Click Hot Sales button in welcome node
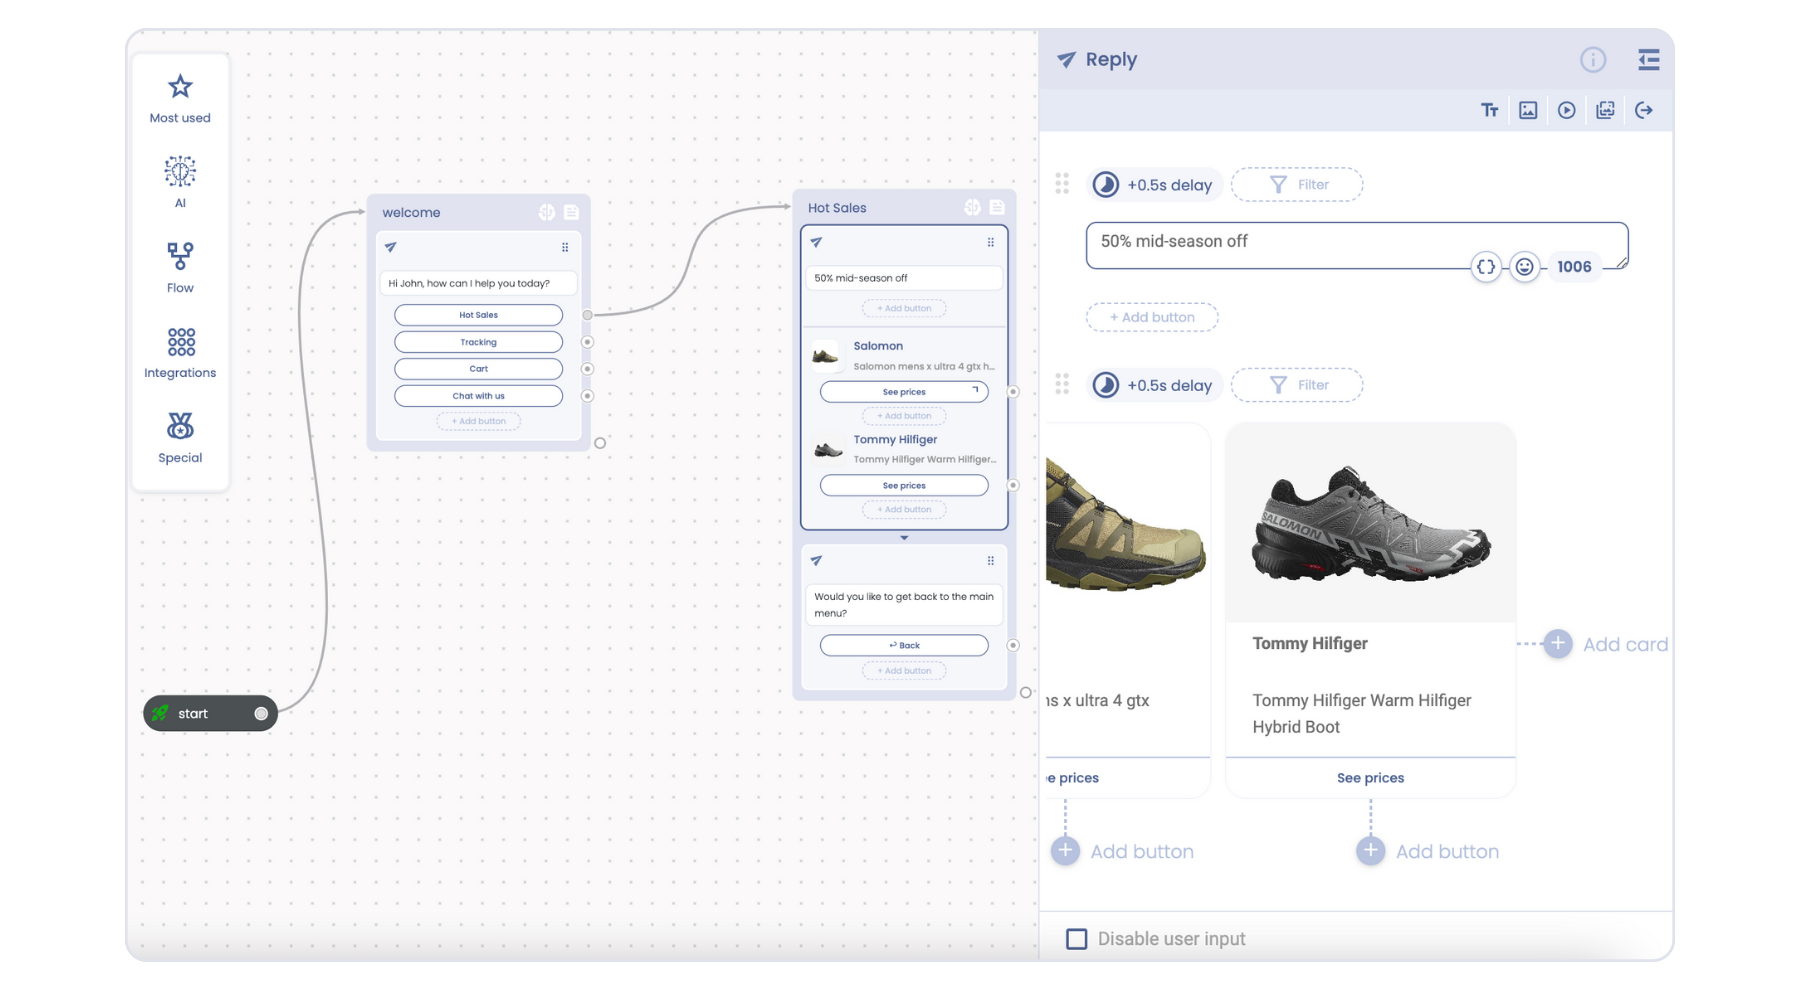The height and width of the screenshot is (990, 1800). 478,315
